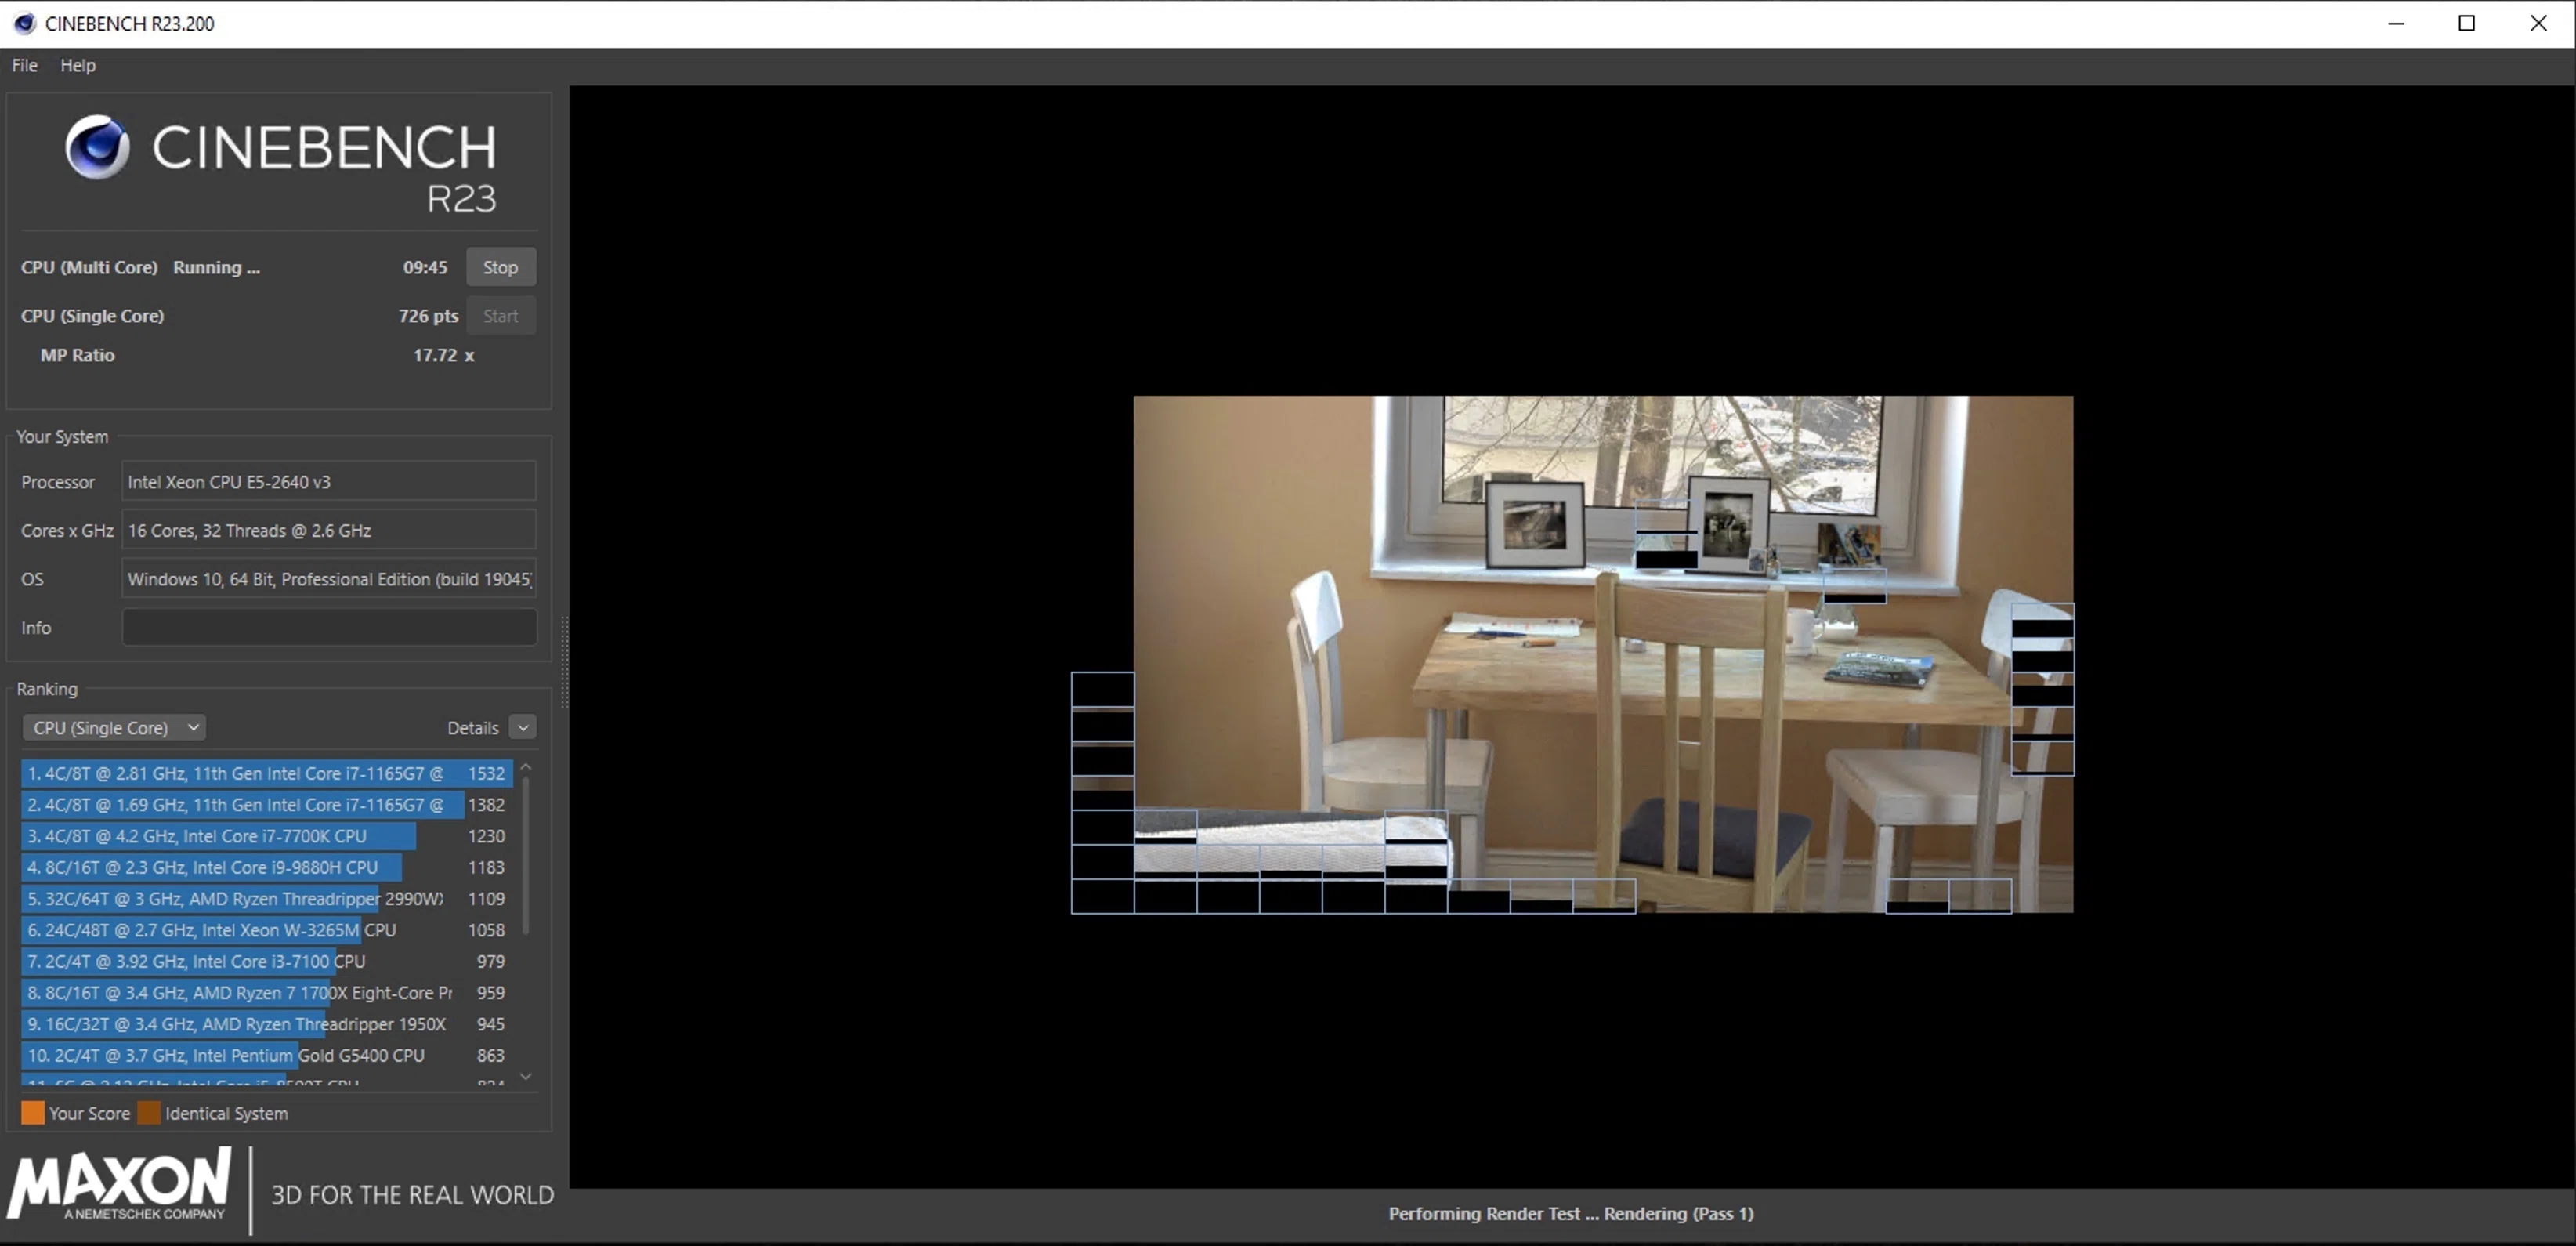Click the Start button for Single Core

[501, 316]
